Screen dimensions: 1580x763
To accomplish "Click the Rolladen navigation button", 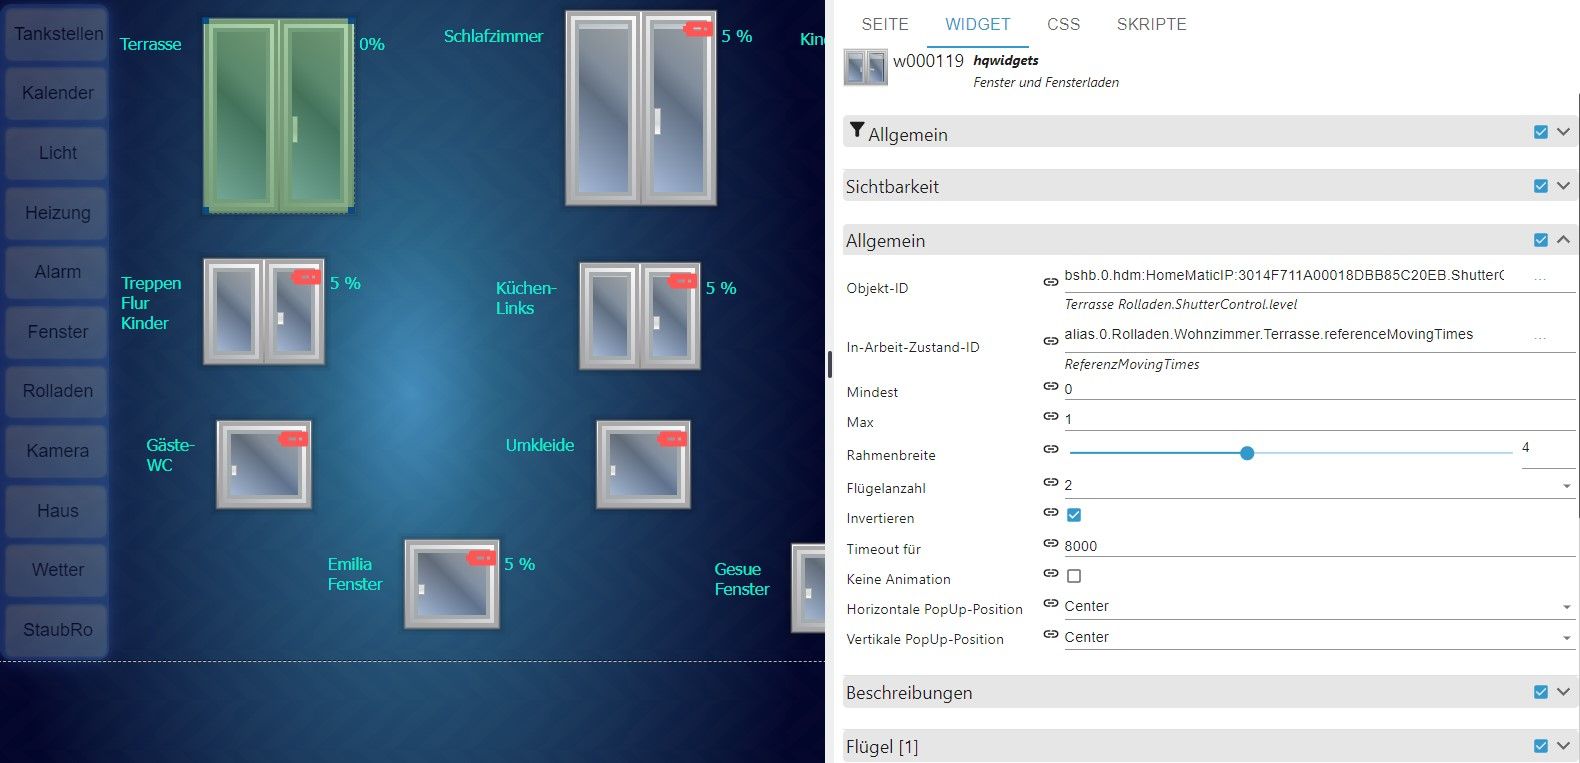I will click(57, 391).
